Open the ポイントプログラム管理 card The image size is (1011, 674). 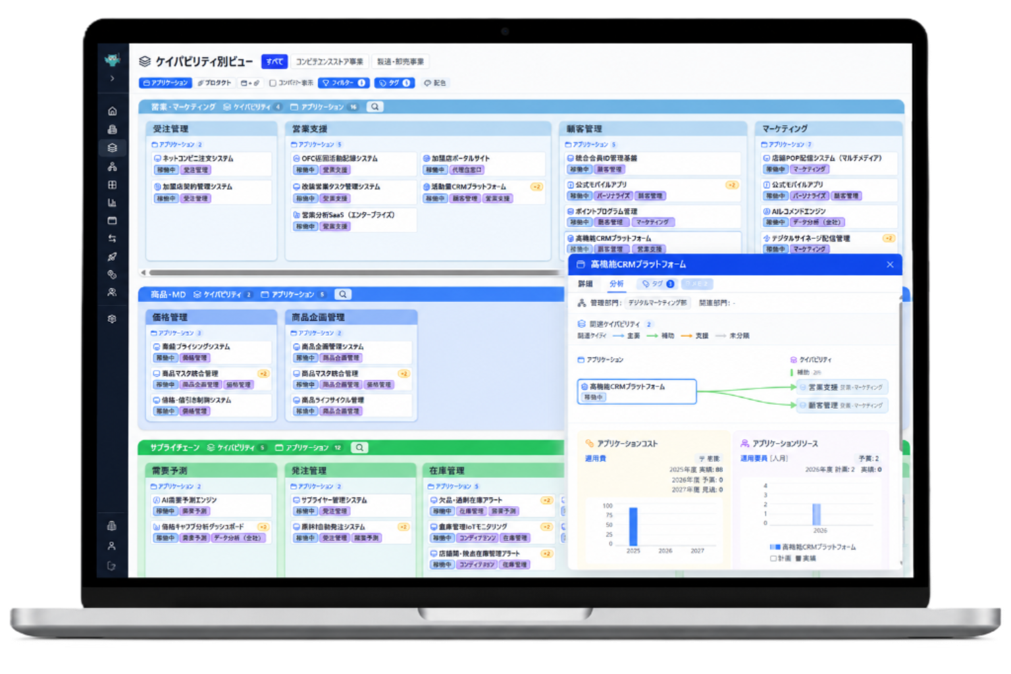tap(653, 217)
